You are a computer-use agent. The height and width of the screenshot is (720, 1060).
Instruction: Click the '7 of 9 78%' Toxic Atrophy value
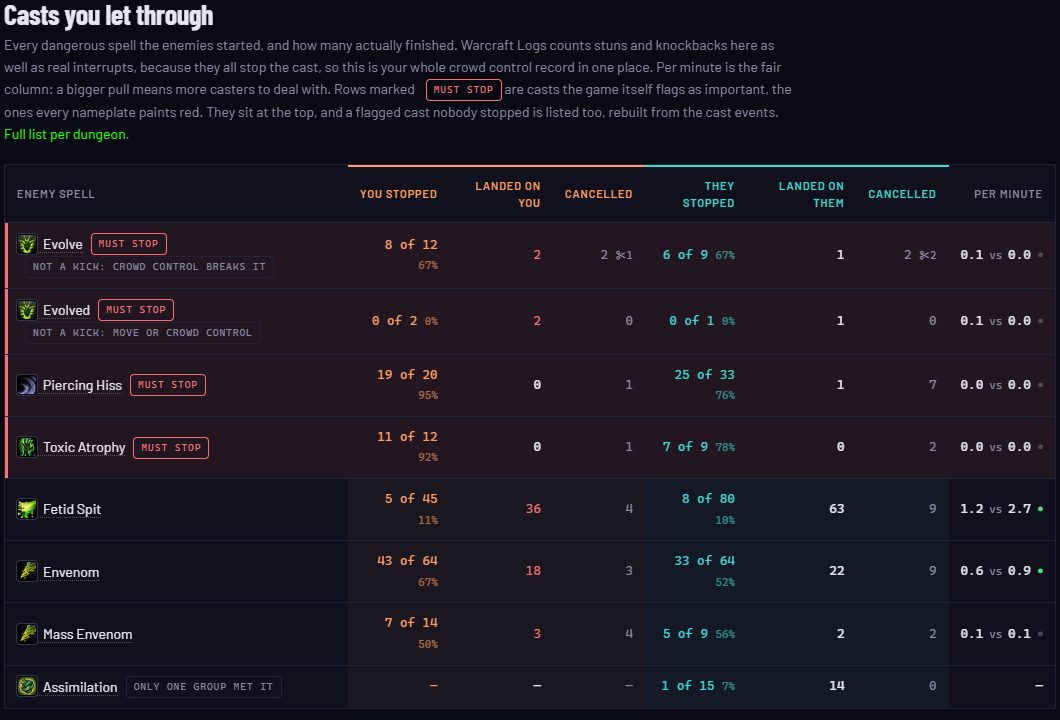[x=698, y=447]
